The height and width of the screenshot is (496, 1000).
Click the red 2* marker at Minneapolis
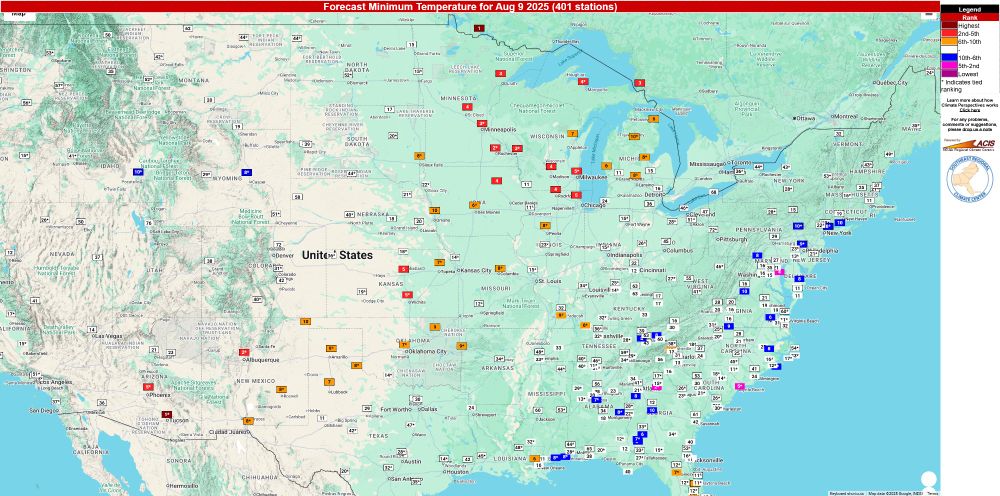click(x=482, y=124)
